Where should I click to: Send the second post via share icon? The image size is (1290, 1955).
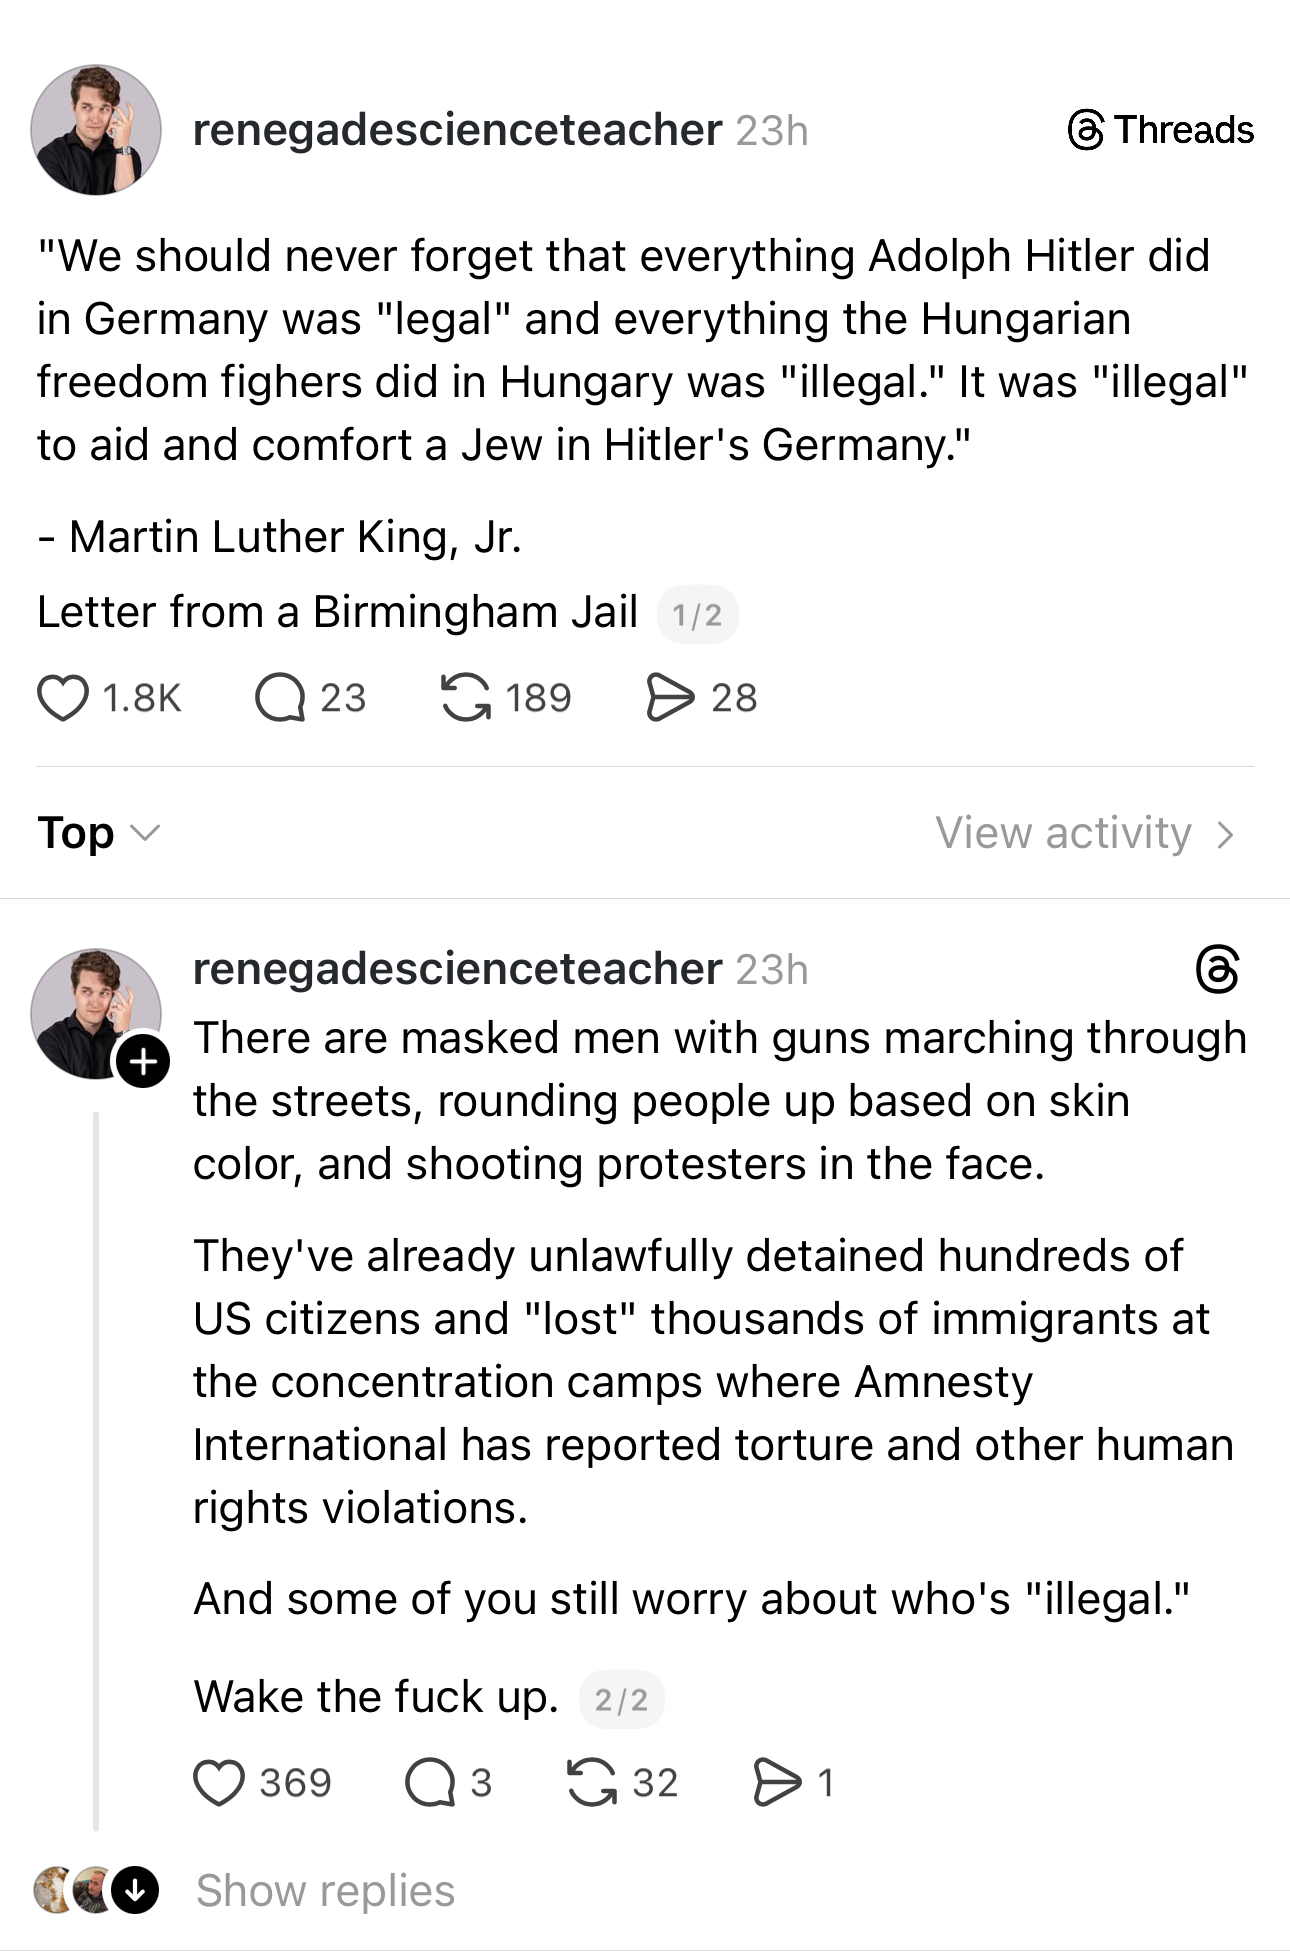777,1783
